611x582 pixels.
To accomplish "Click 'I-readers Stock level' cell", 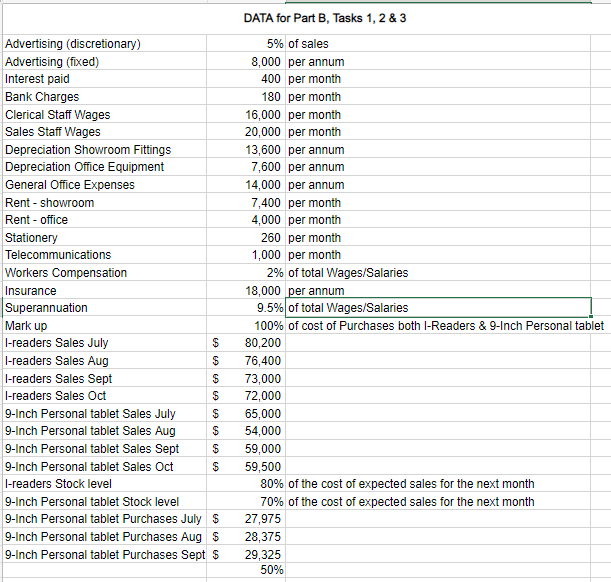I will 104,484.
